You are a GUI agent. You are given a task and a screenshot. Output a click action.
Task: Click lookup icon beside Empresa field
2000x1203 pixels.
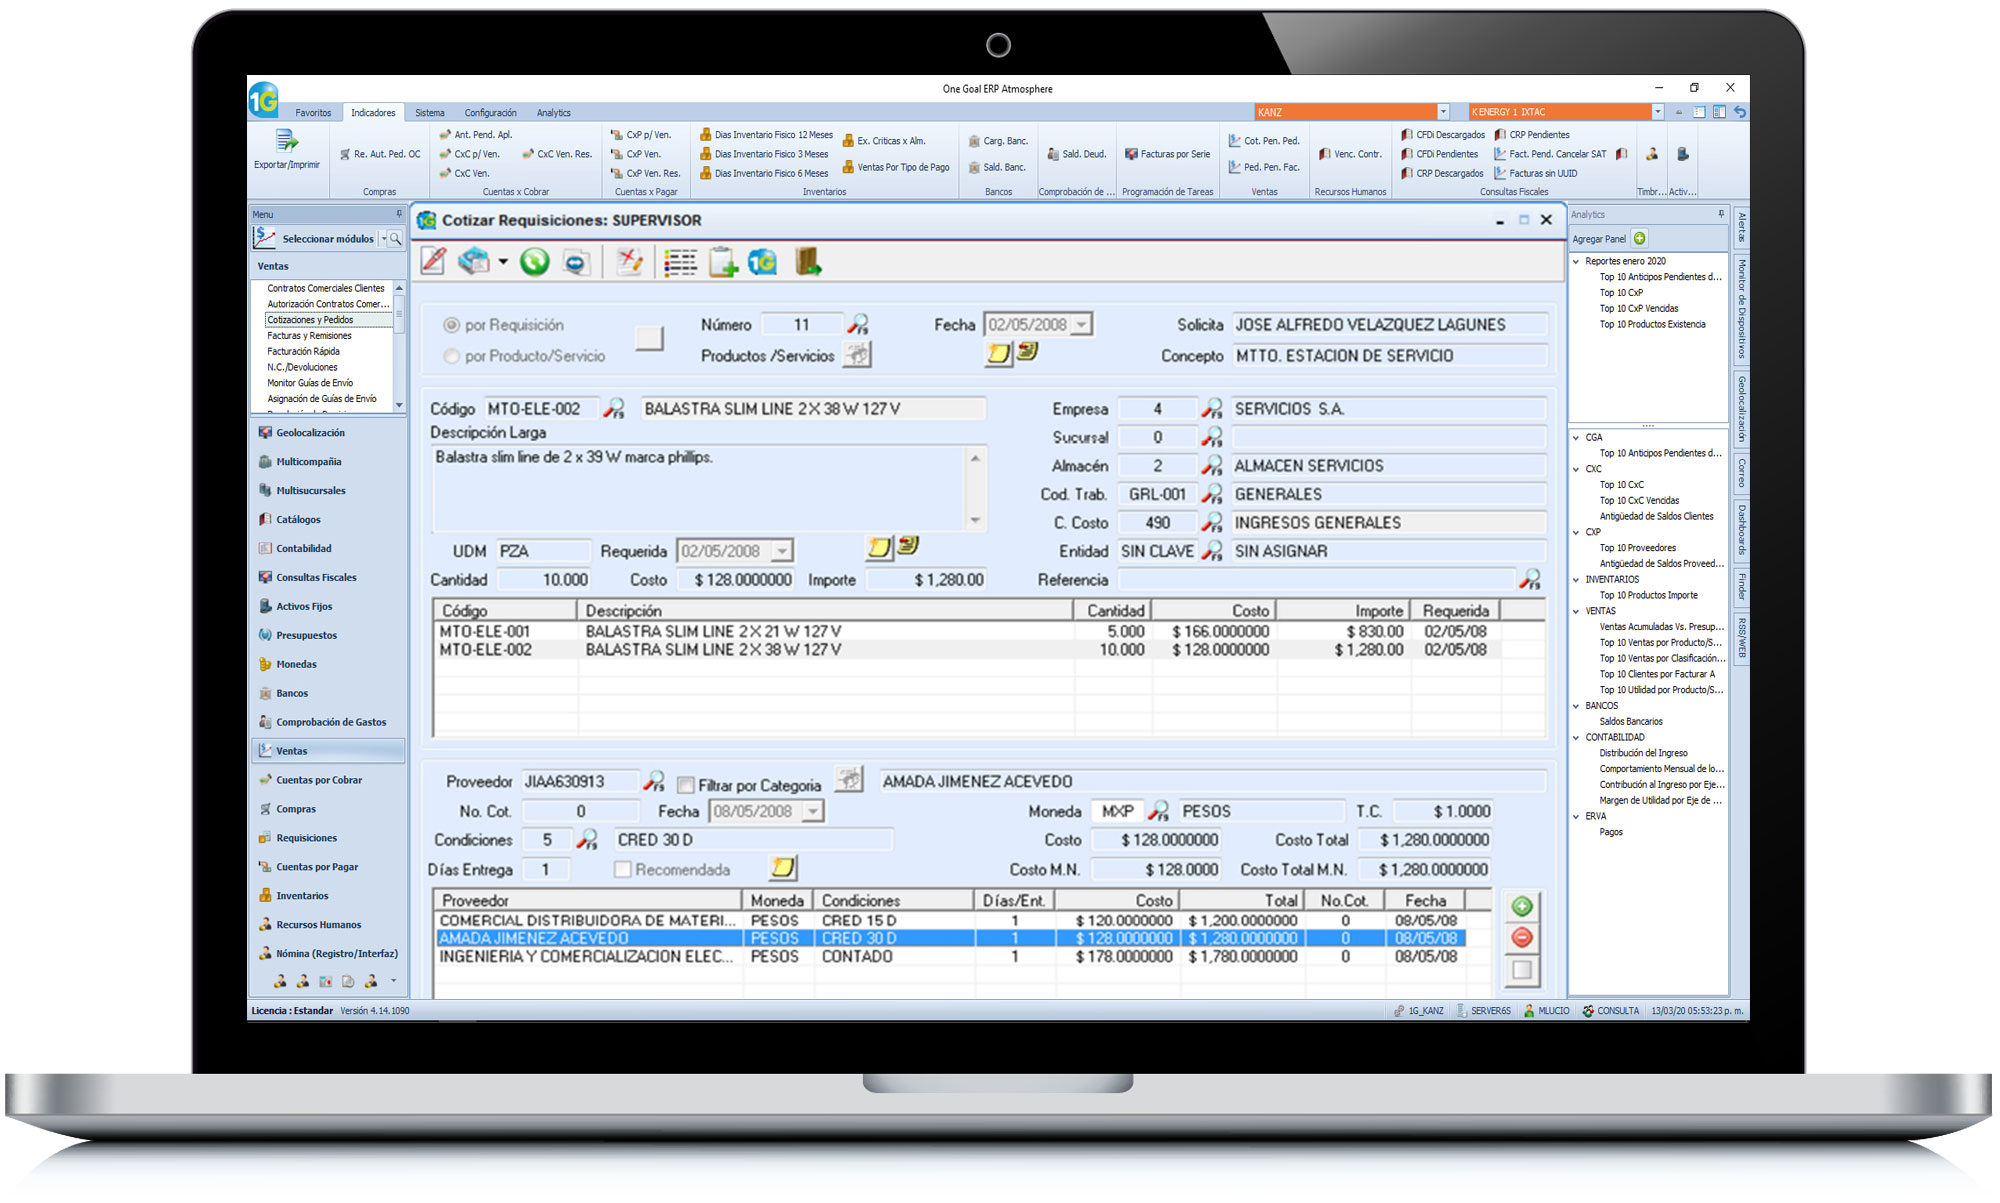pyautogui.click(x=1212, y=408)
